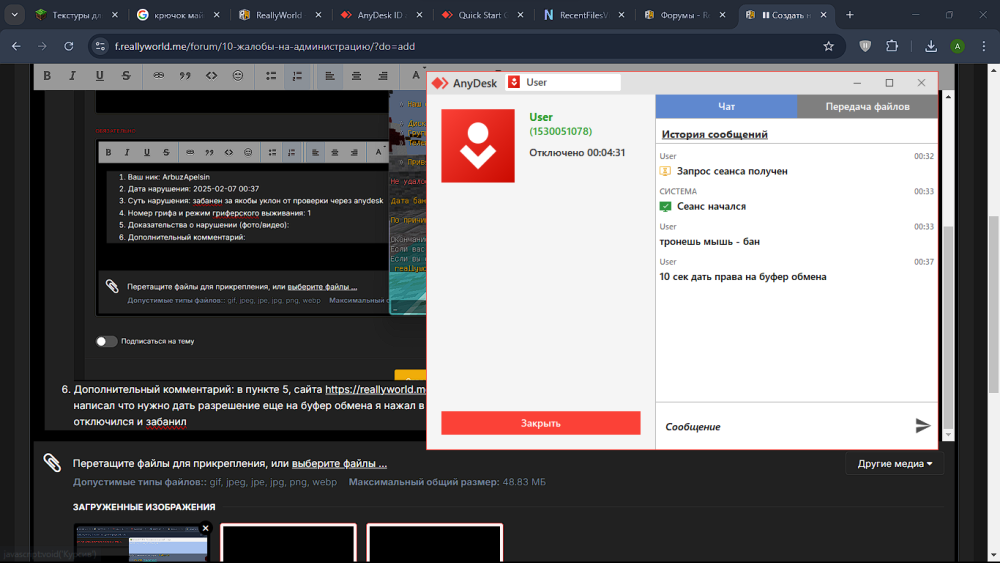This screenshot has height=563, width=1000.
Task: Open the browser profile avatar 'A'
Action: click(x=957, y=46)
